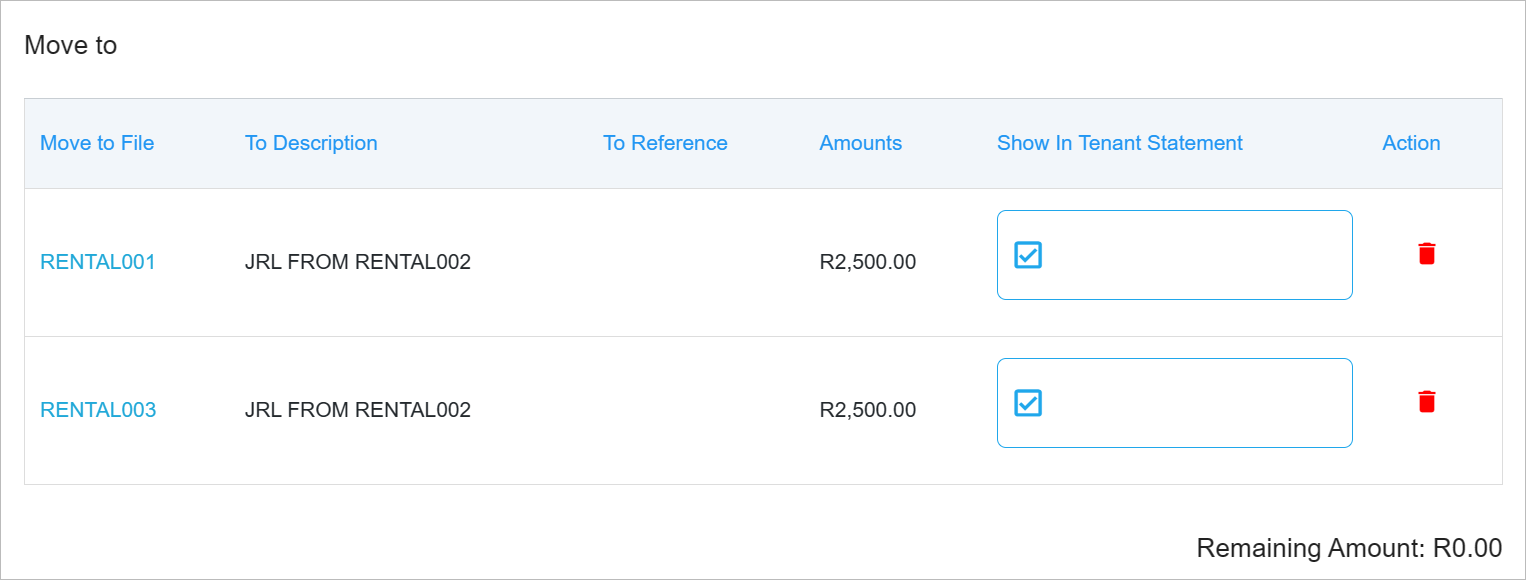Image resolution: width=1526 pixels, height=580 pixels.
Task: Click the Remaining Amount R0.00 label
Action: coord(1349,548)
